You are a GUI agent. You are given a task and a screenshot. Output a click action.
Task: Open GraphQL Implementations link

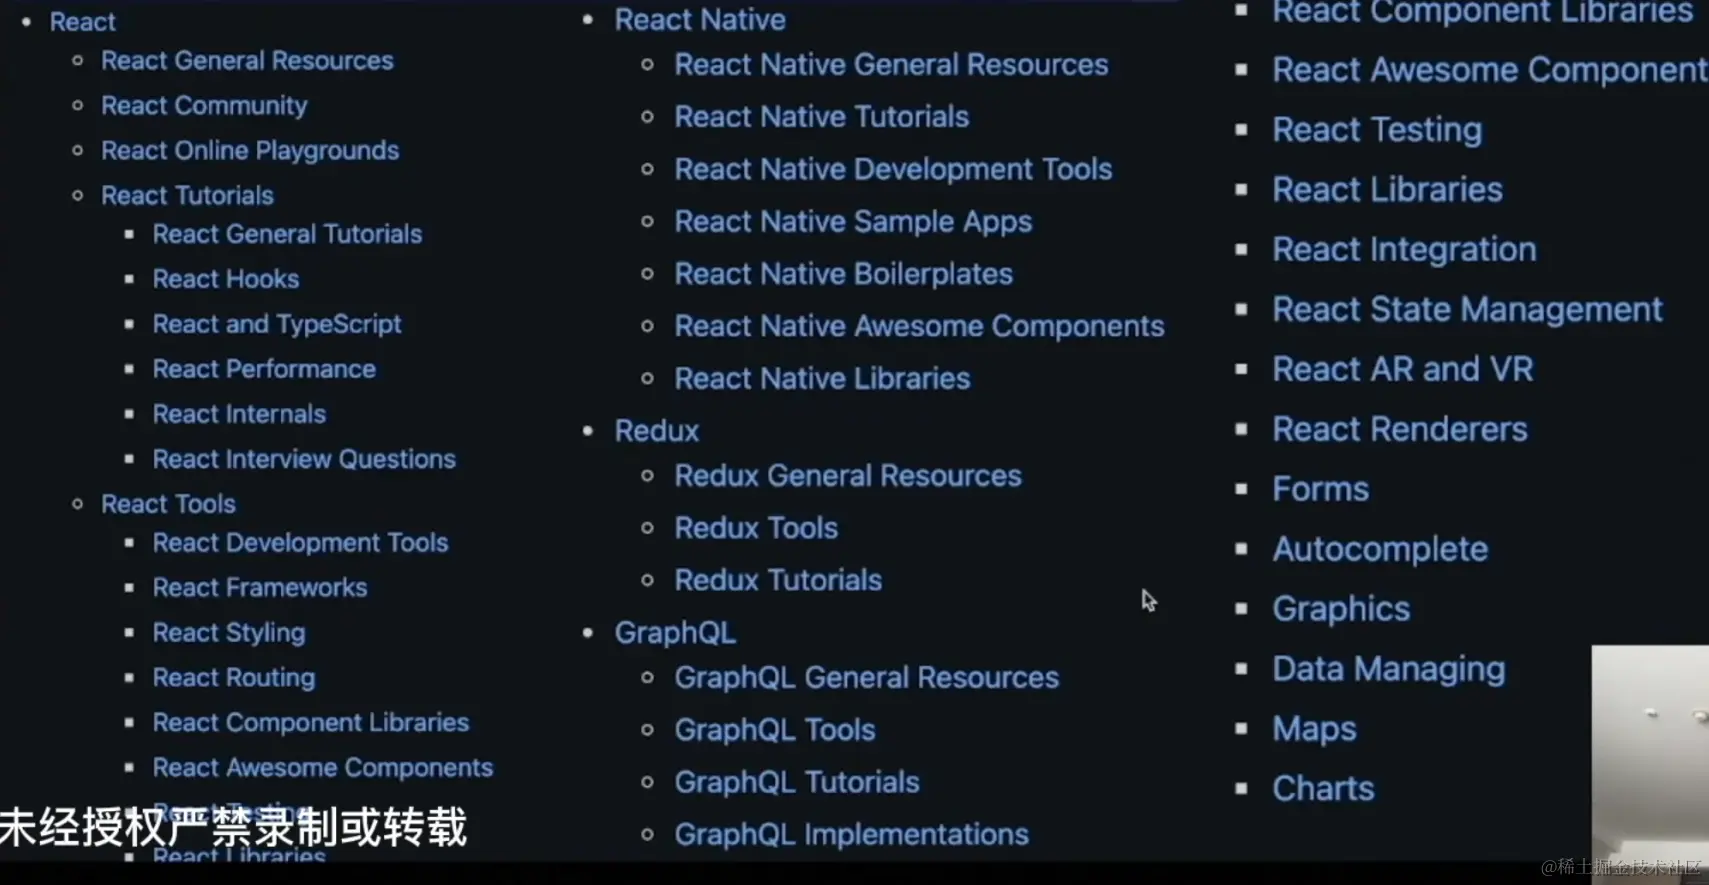pos(851,835)
